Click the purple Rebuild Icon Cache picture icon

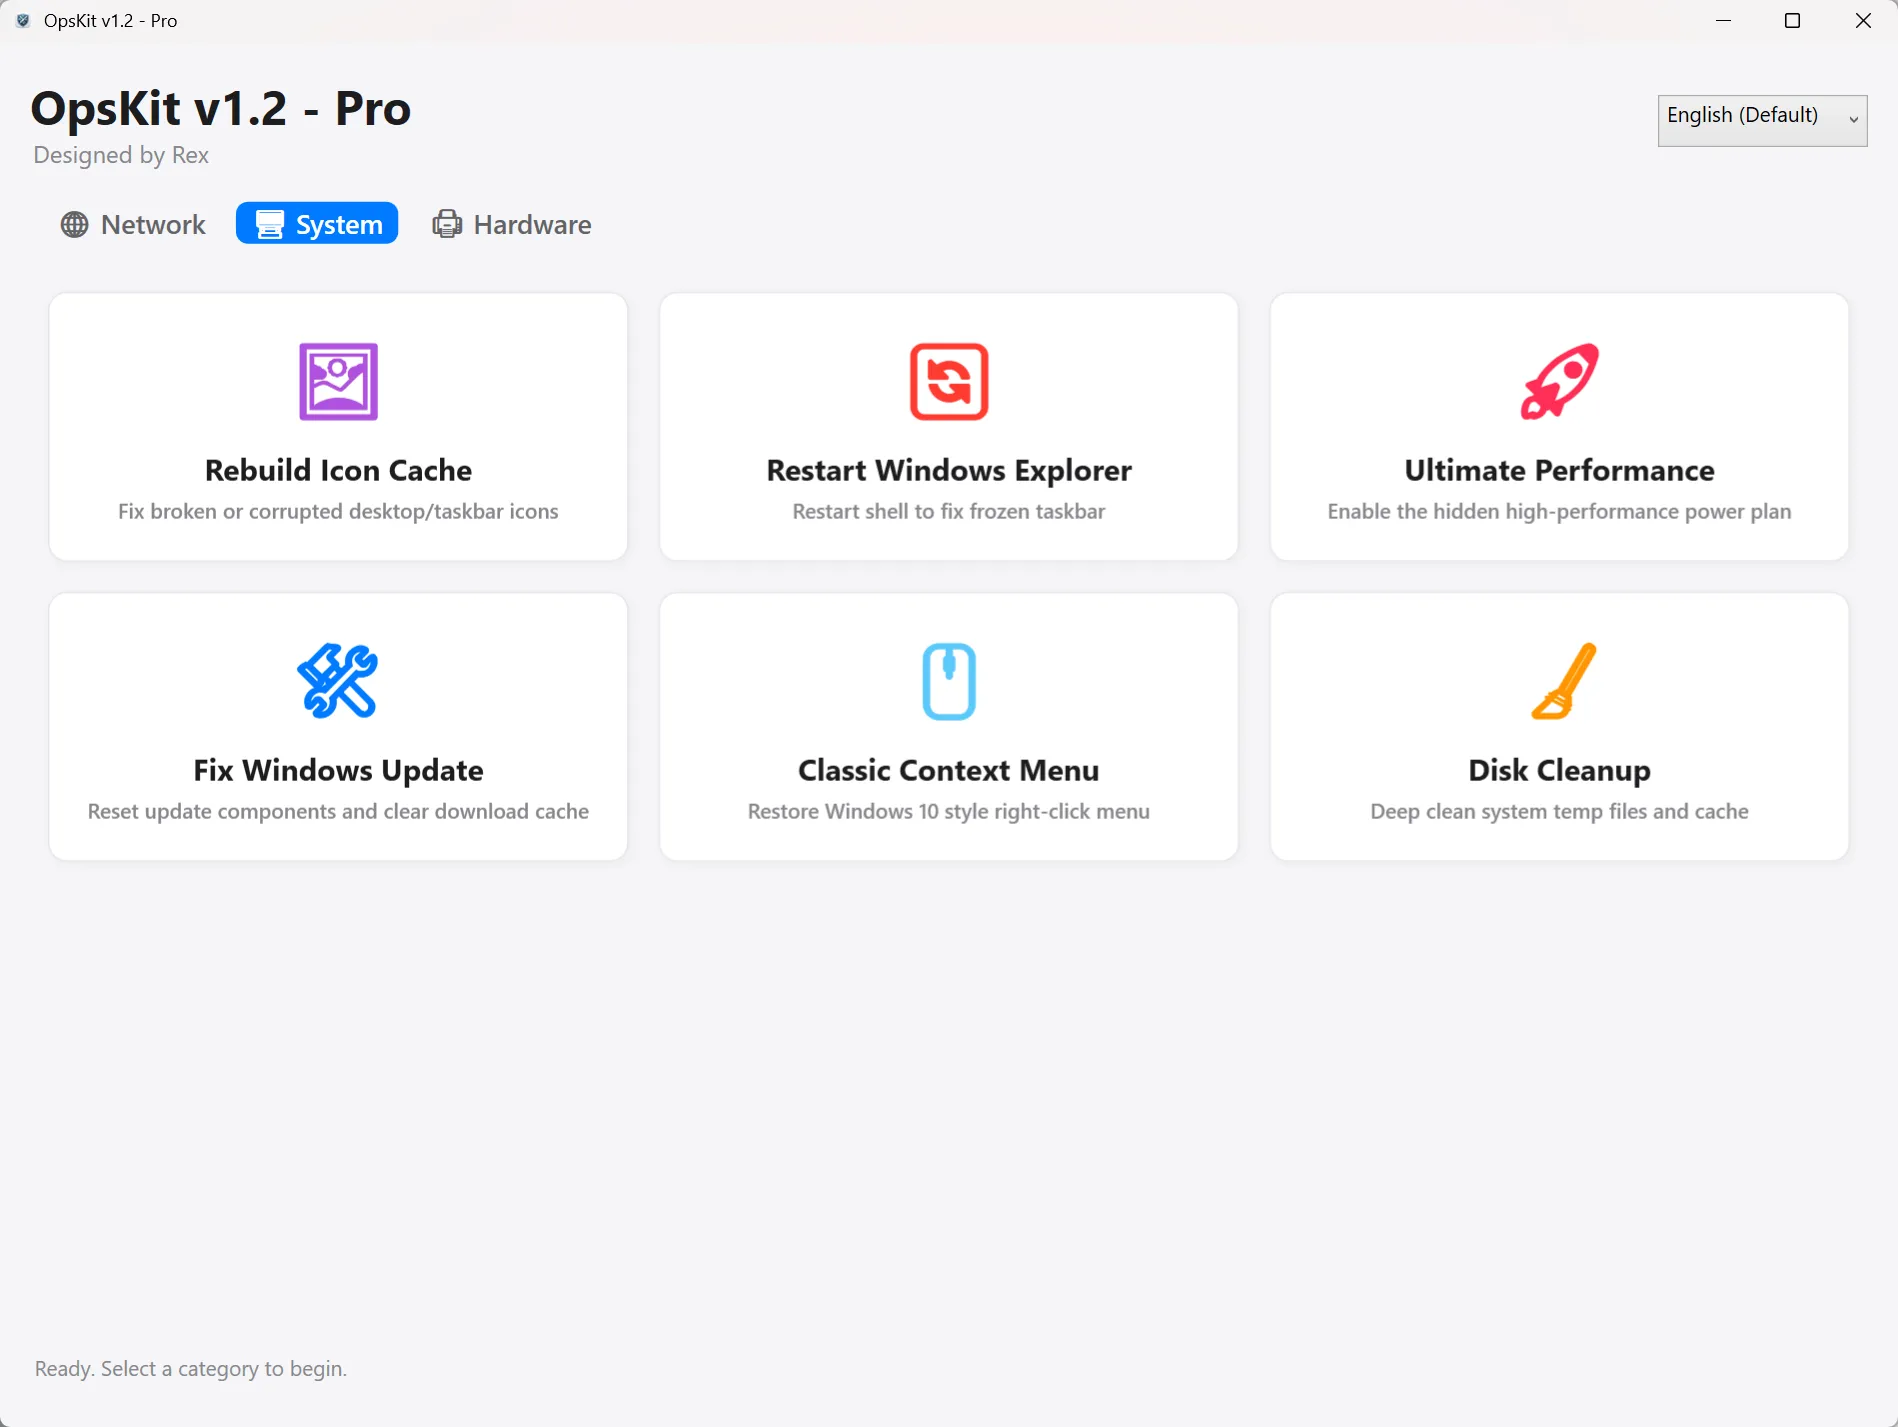coord(338,381)
